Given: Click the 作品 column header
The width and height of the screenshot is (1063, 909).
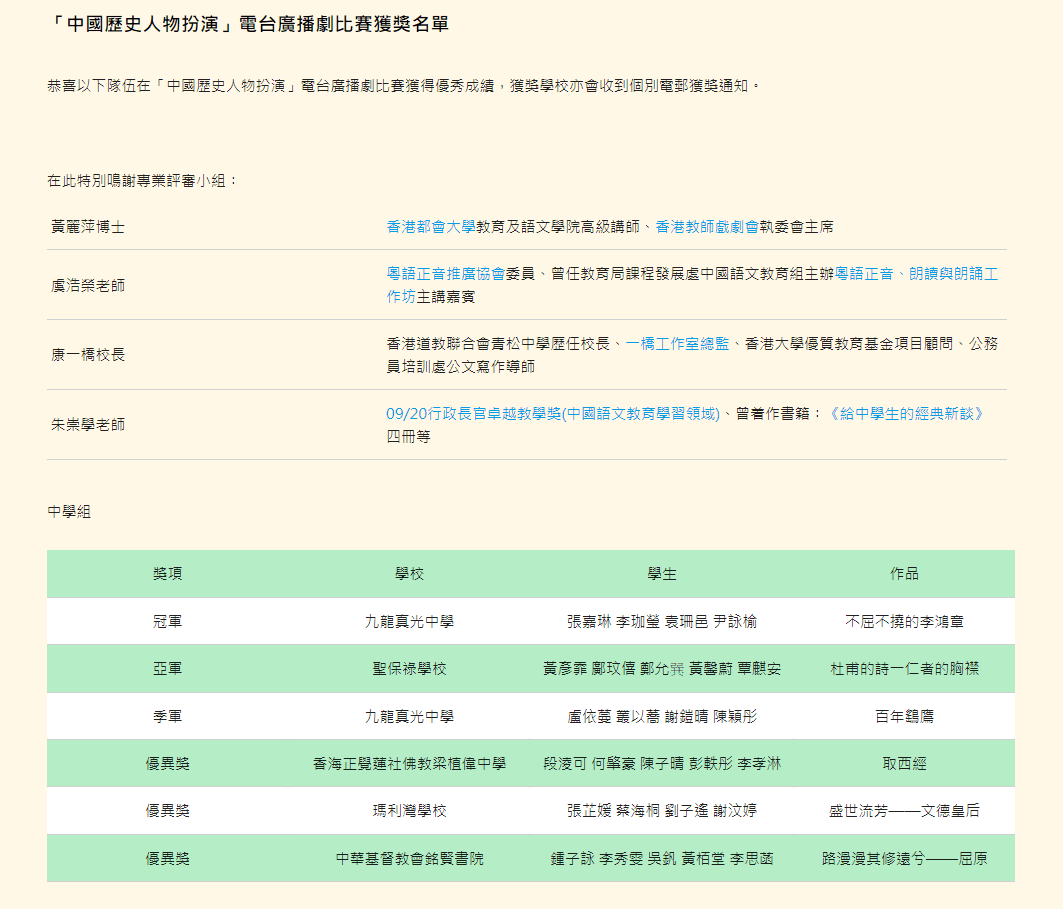Looking at the screenshot, I should coord(904,574).
